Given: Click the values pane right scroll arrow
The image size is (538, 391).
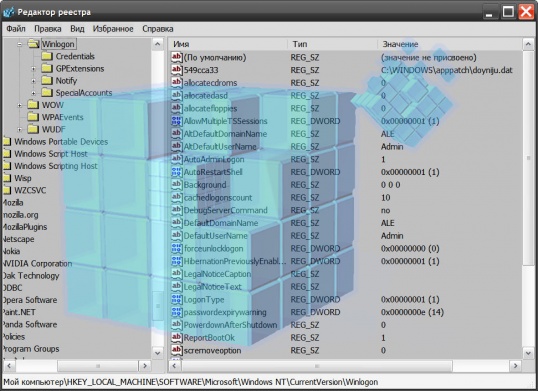Looking at the screenshot, I should tap(515, 366).
